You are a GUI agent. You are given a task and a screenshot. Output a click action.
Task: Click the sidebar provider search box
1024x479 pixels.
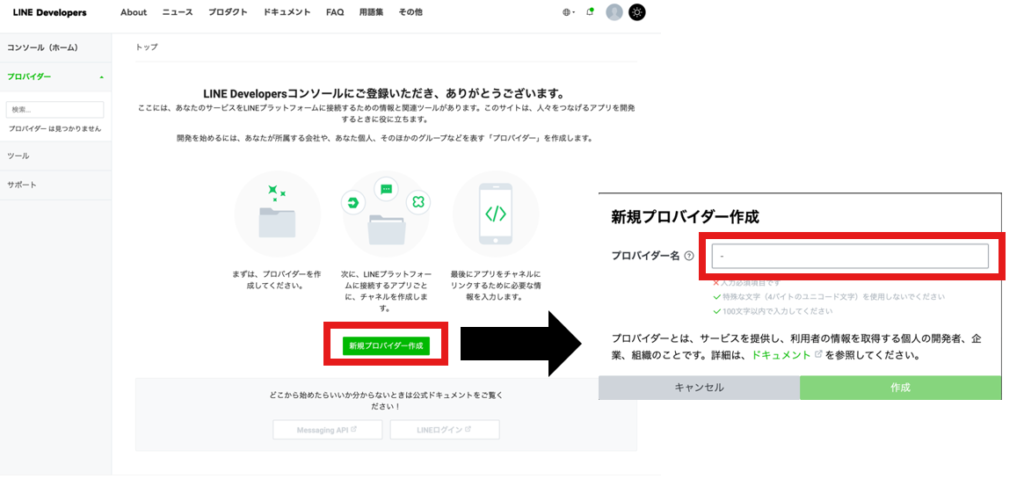(55, 110)
